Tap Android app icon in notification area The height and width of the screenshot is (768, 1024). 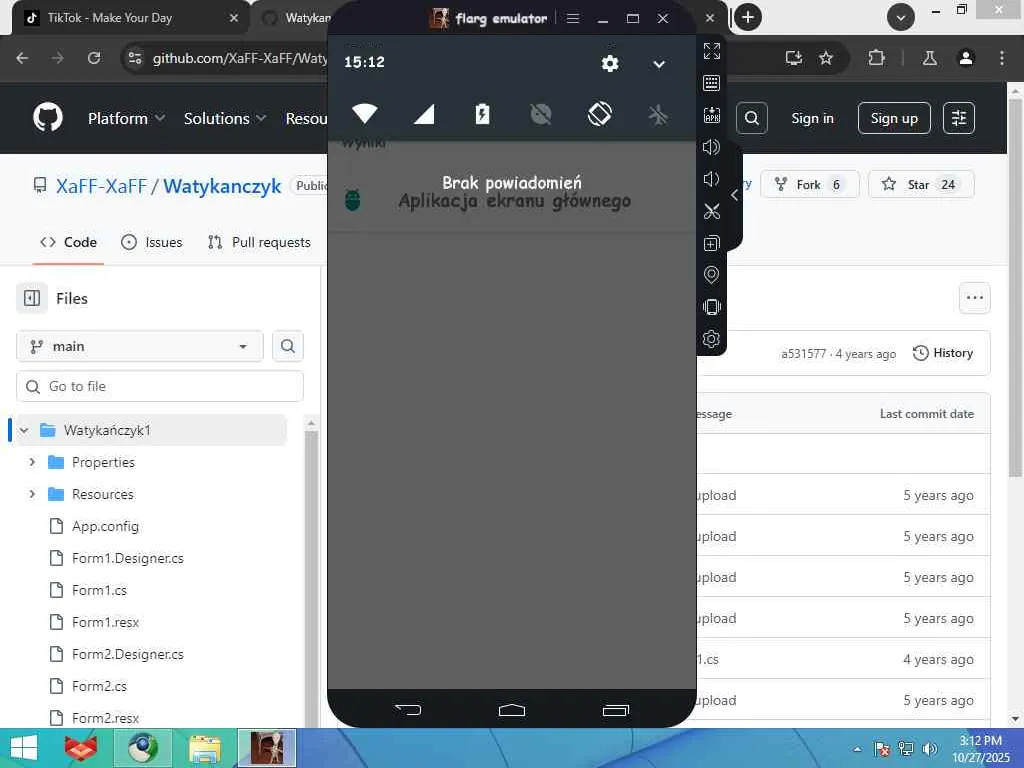pyautogui.click(x=352, y=200)
